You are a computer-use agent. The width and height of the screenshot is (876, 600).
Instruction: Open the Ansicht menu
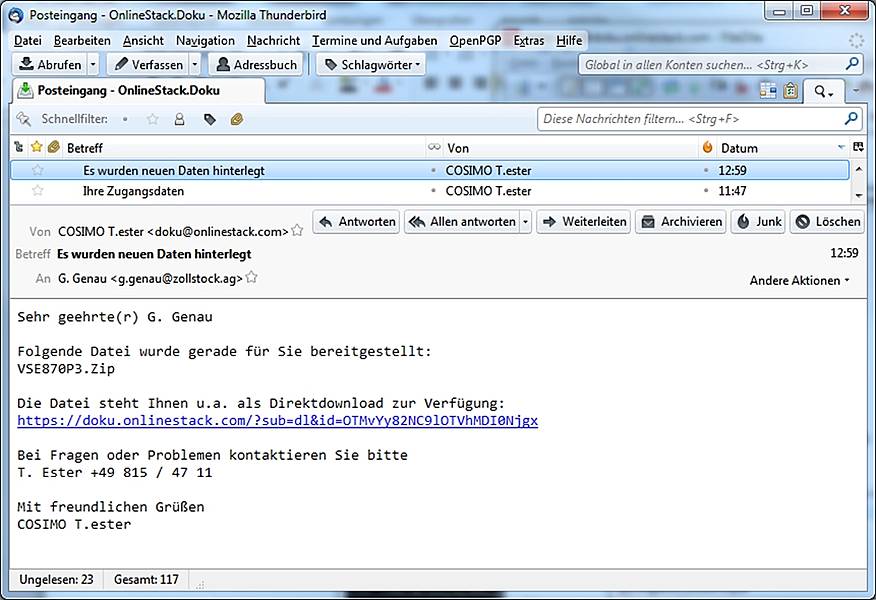tap(143, 40)
